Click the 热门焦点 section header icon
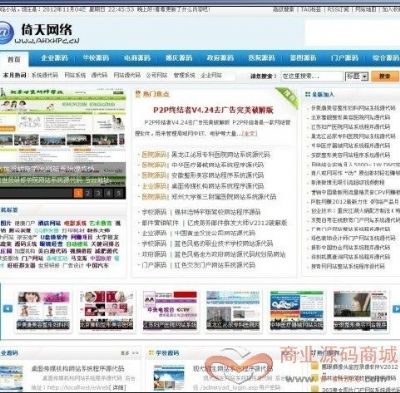 coord(138,94)
